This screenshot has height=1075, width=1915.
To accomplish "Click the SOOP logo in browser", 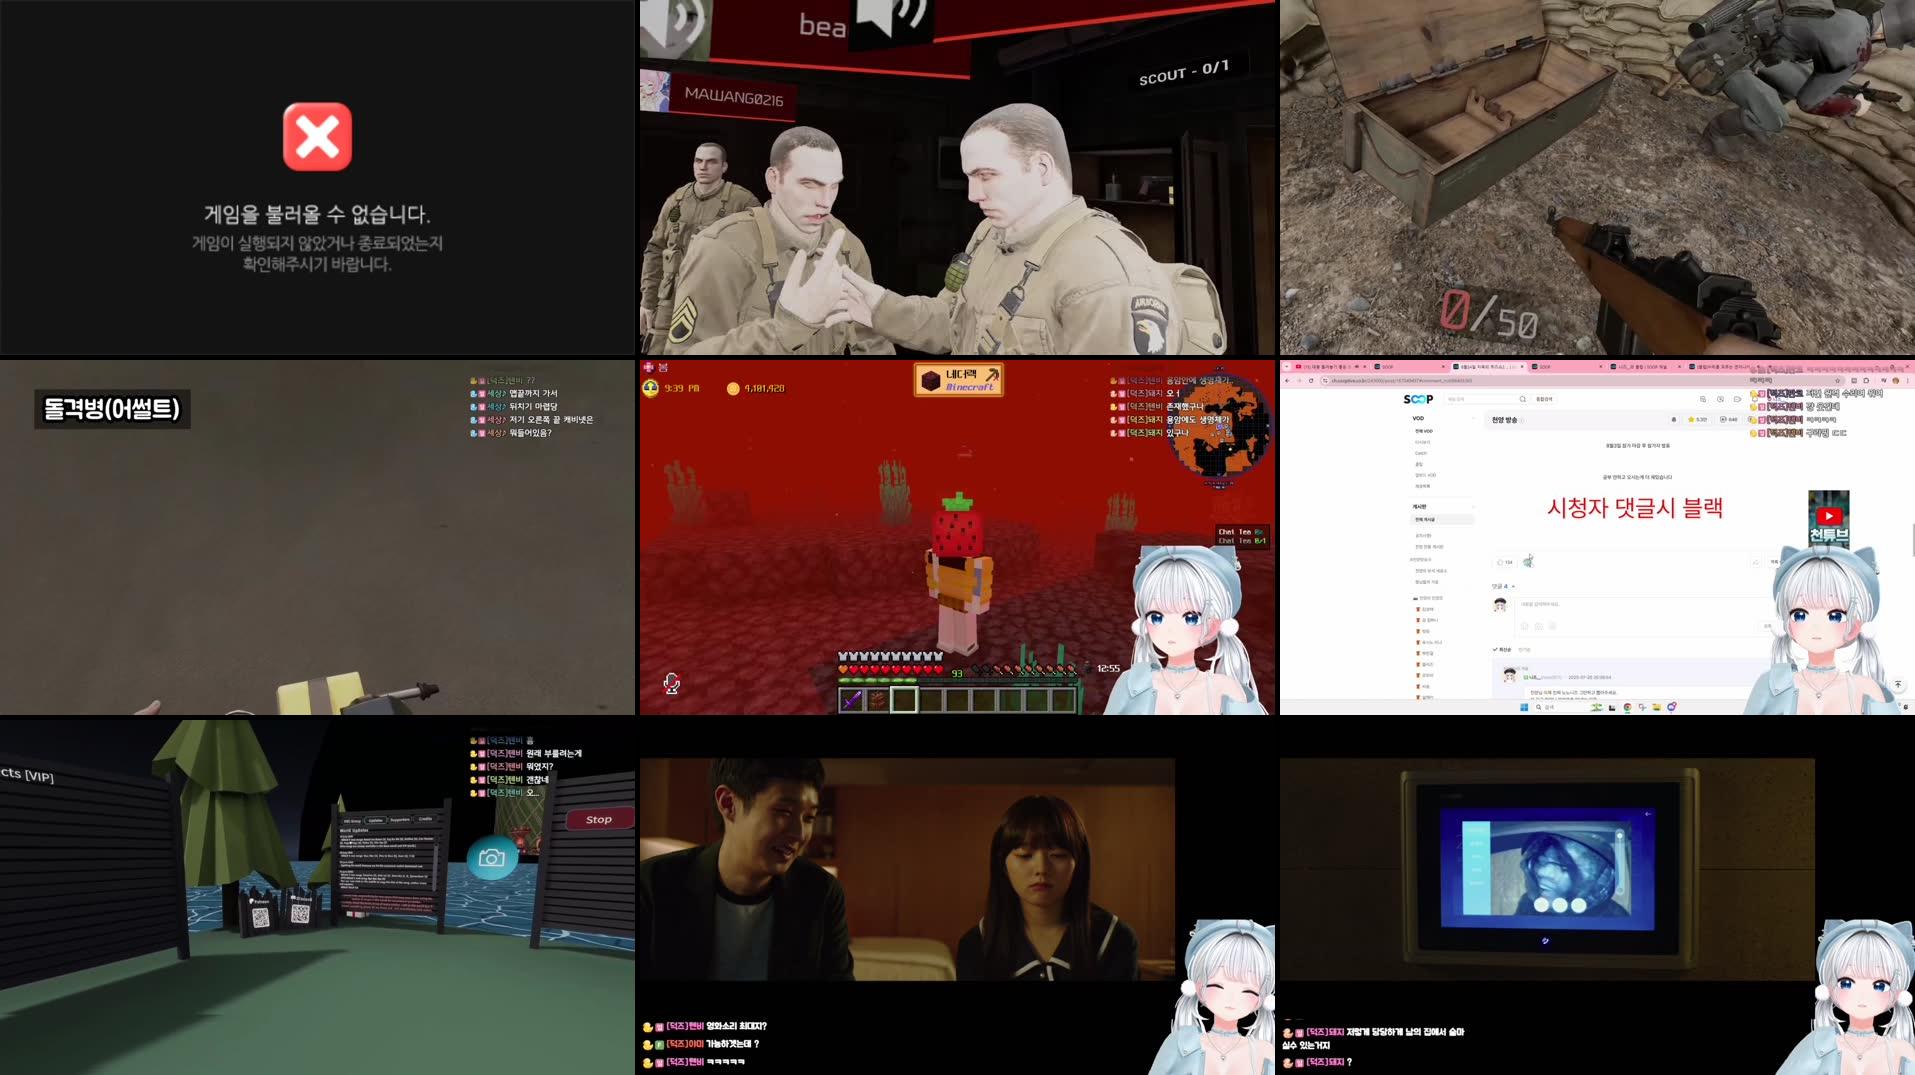I will click(1417, 399).
